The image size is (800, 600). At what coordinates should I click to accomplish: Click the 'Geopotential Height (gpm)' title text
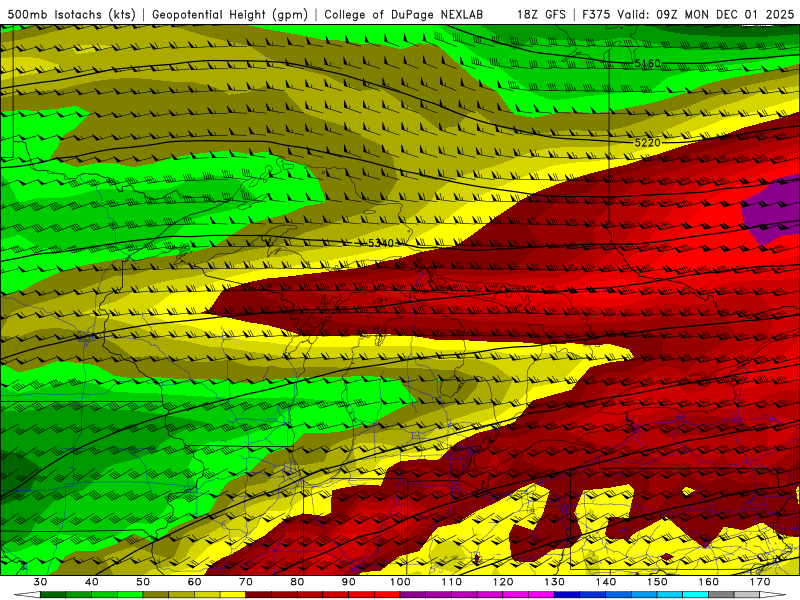click(230, 14)
